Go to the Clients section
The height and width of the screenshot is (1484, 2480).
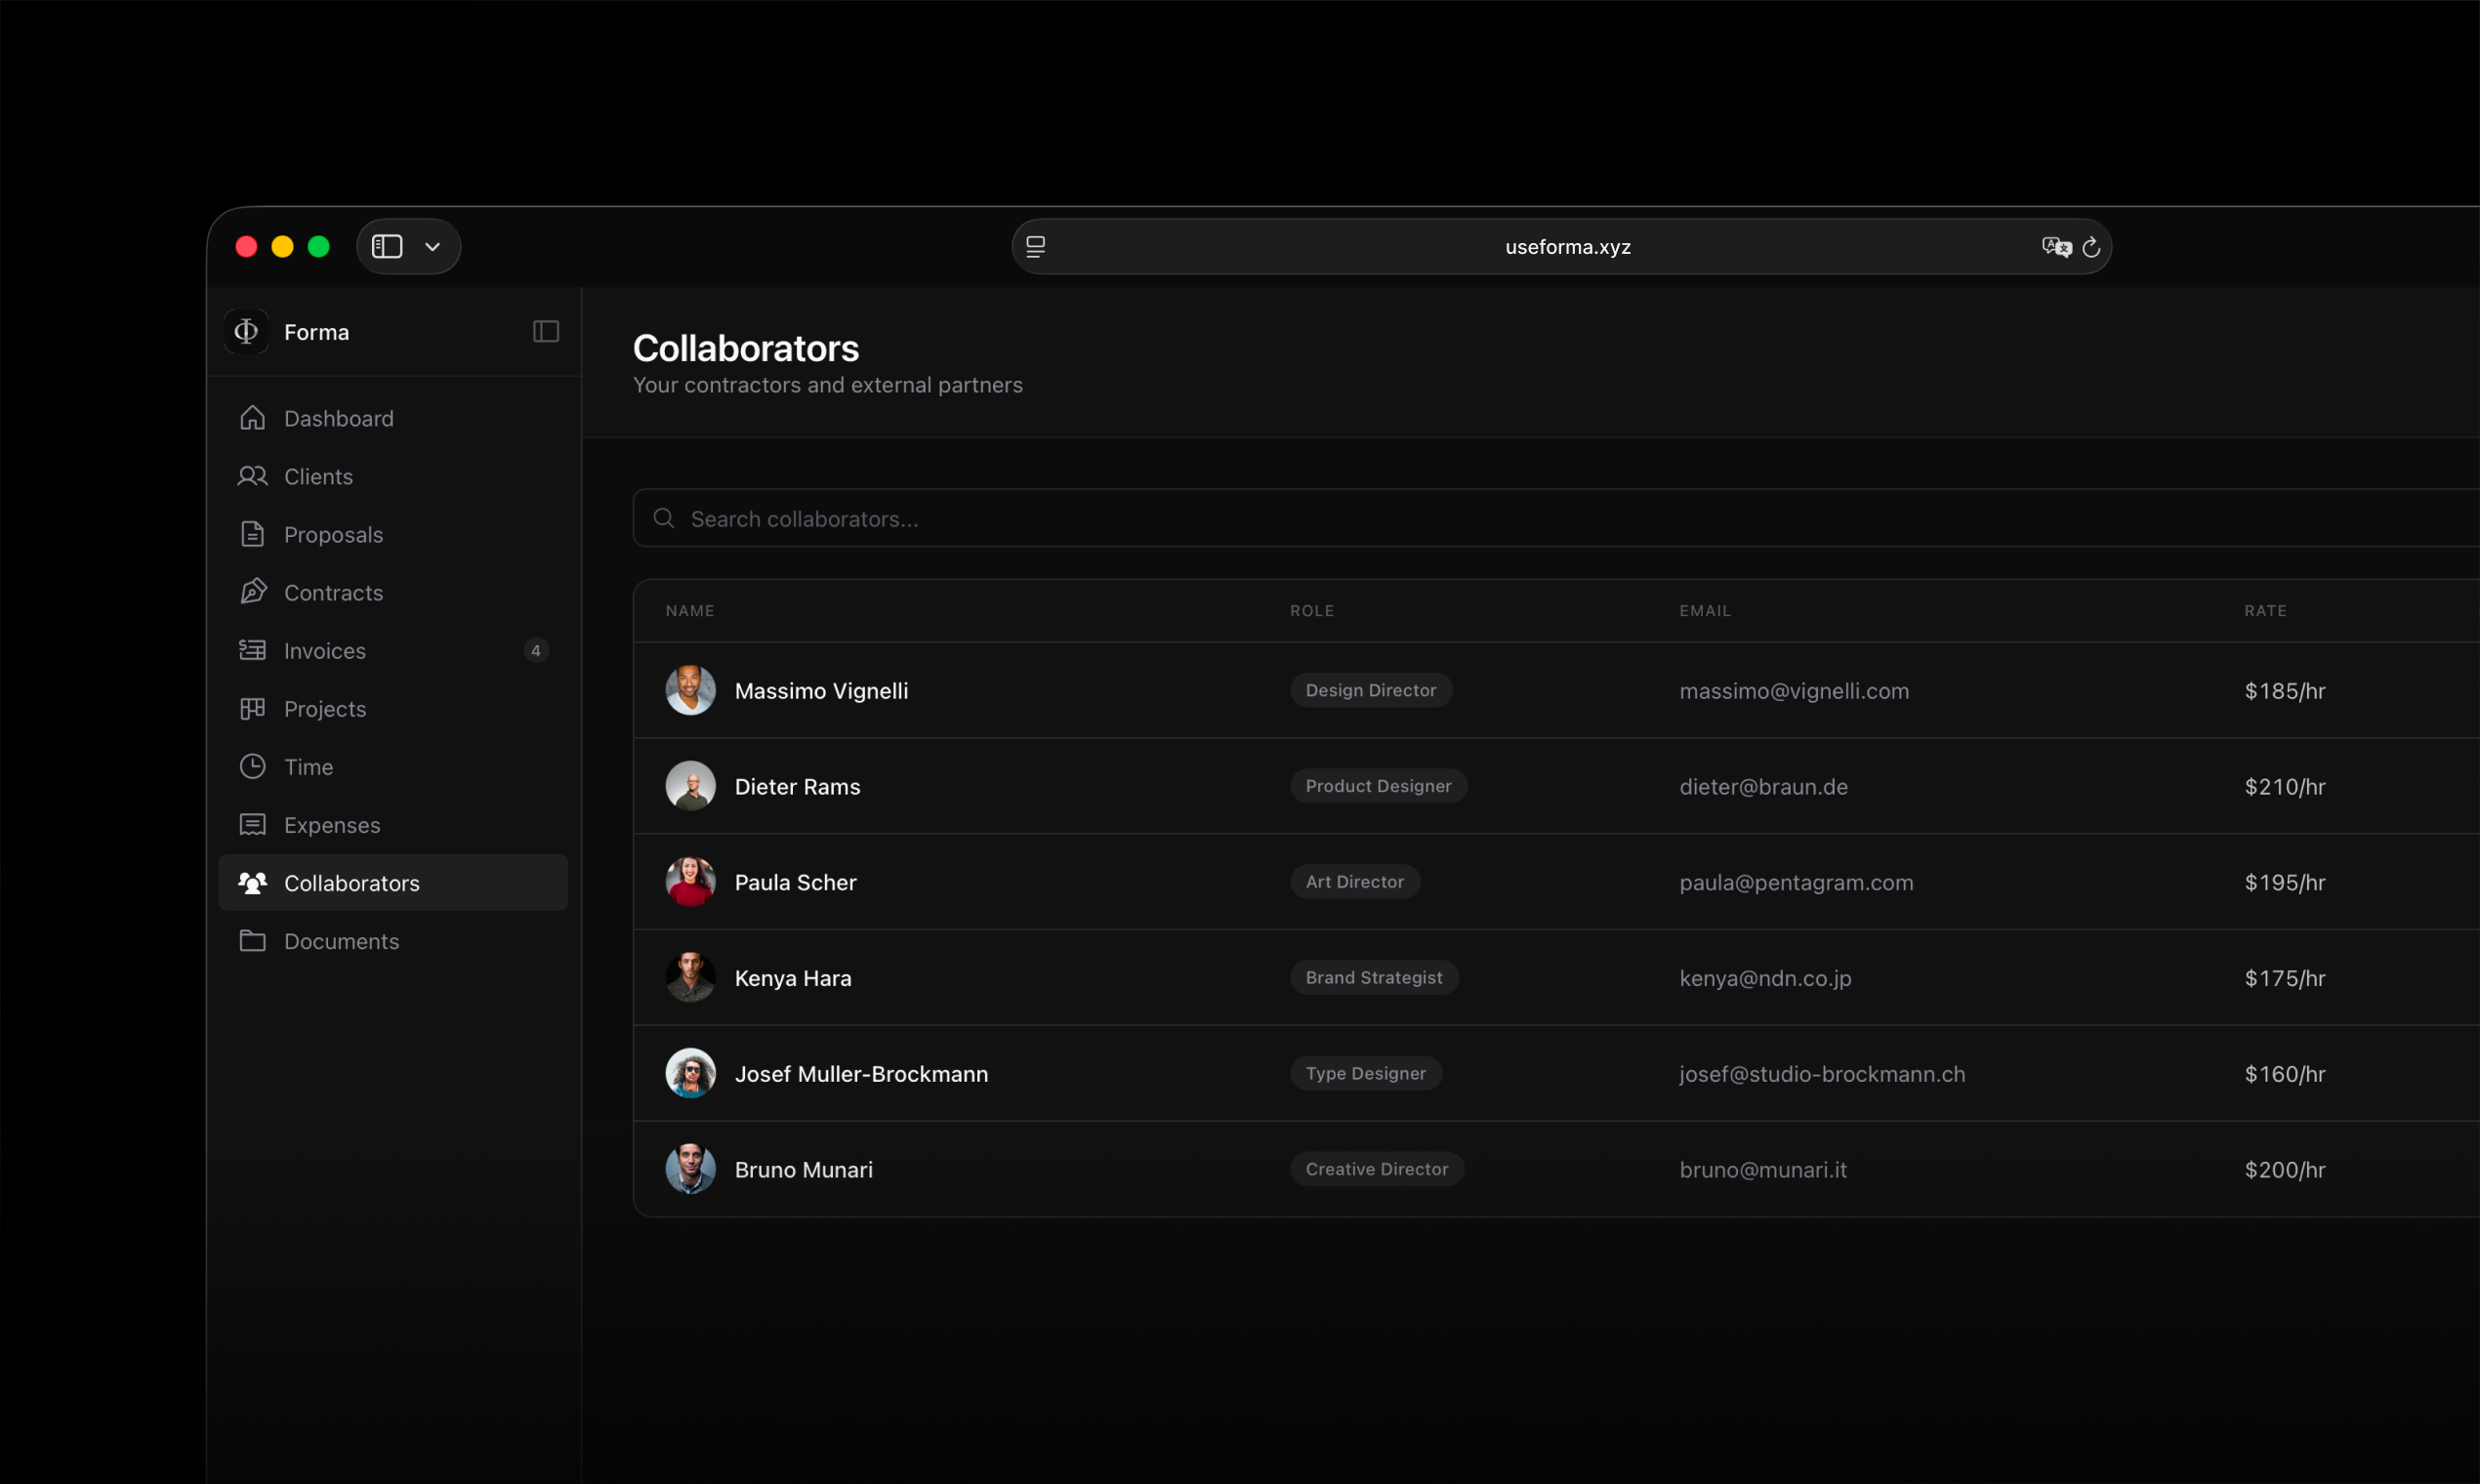pyautogui.click(x=318, y=477)
